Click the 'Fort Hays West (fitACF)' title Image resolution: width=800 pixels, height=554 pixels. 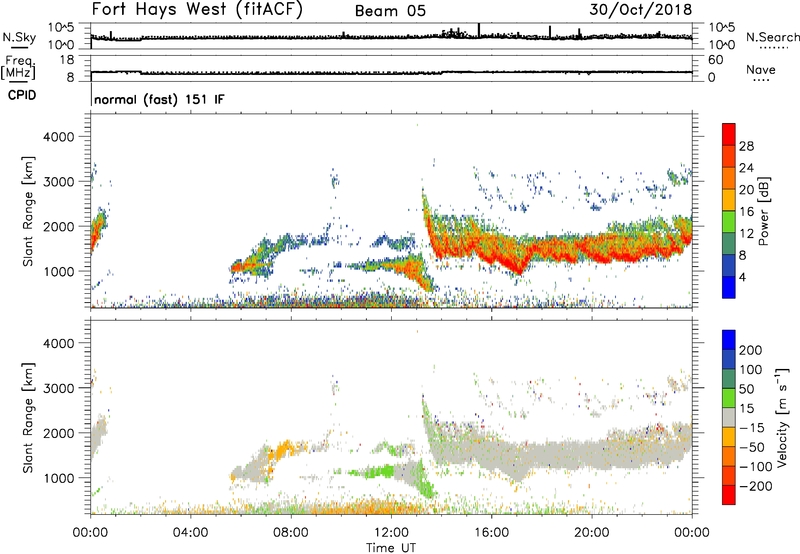[x=196, y=10]
